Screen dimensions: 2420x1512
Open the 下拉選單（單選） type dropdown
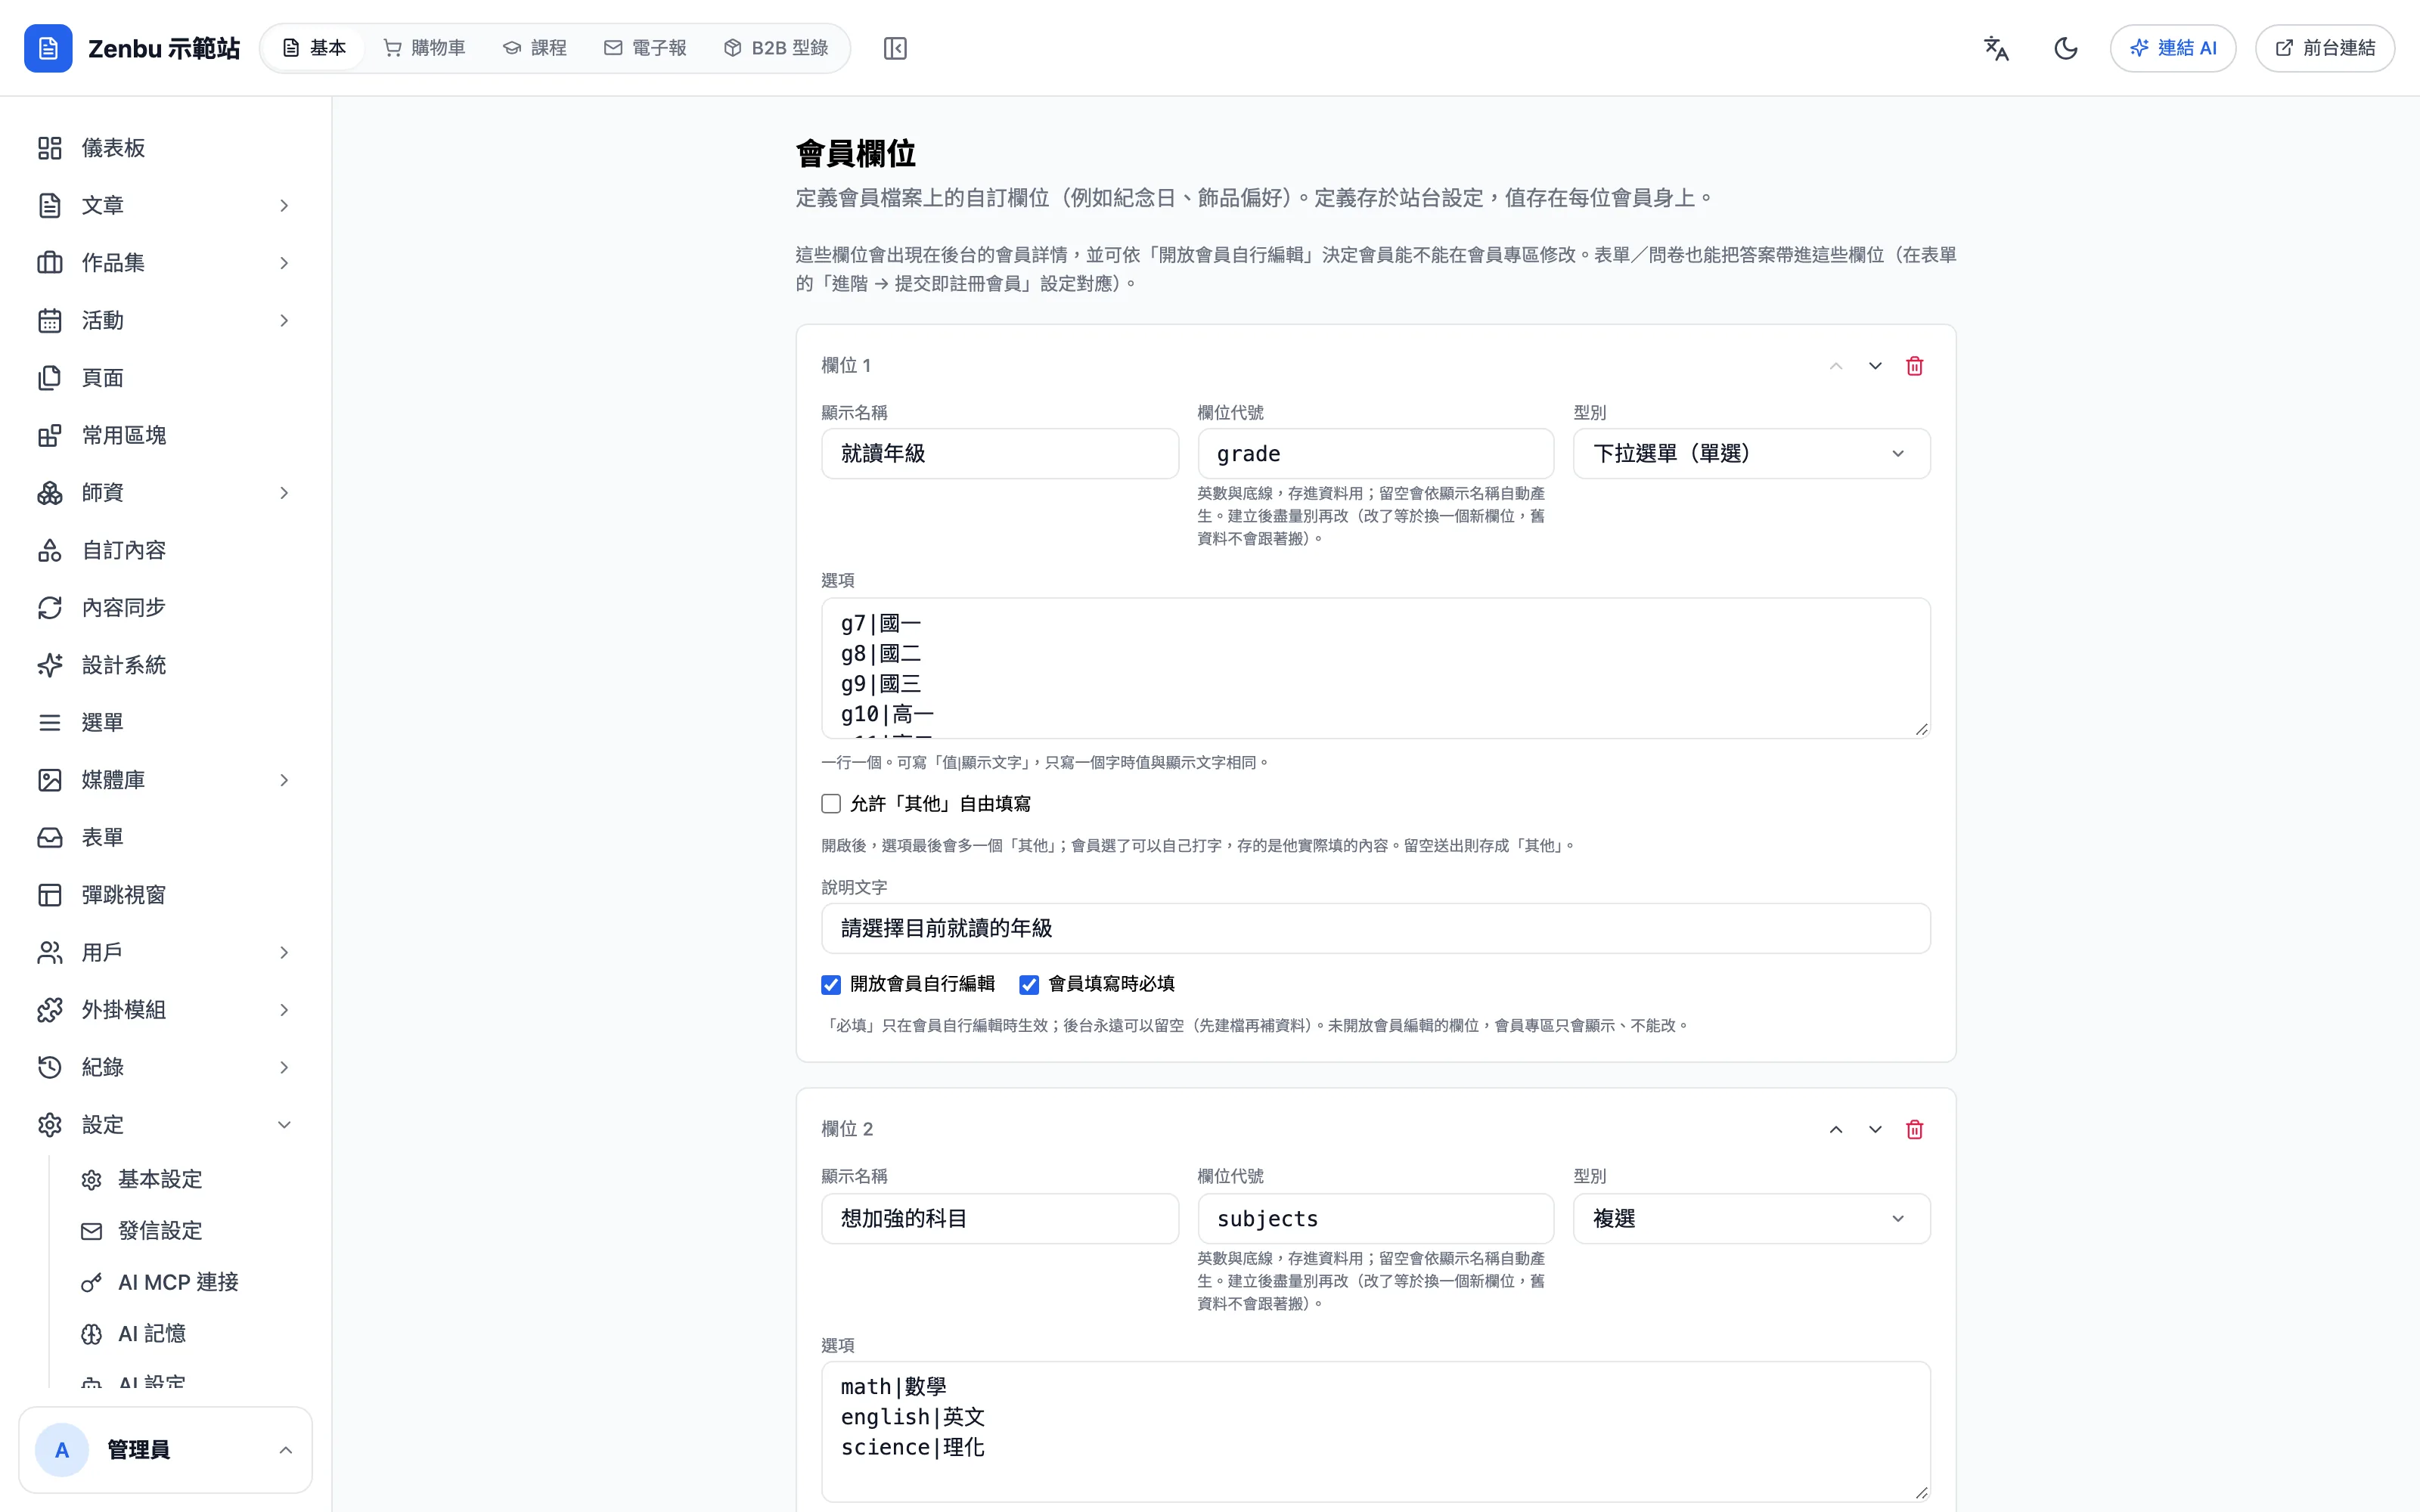1751,454
